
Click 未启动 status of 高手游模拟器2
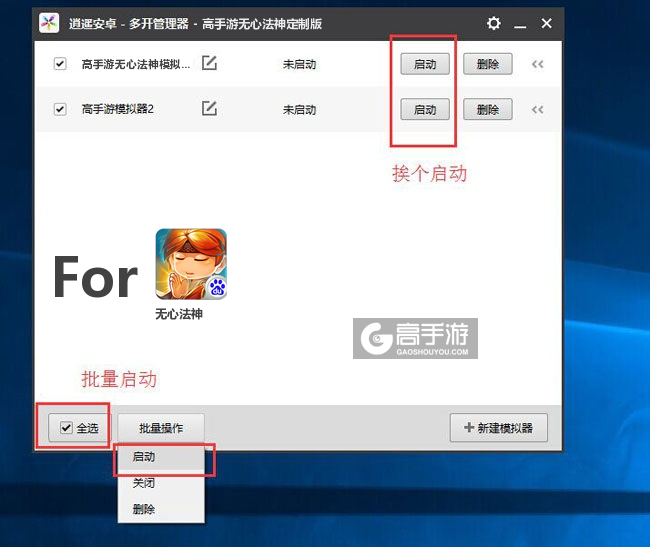click(299, 110)
